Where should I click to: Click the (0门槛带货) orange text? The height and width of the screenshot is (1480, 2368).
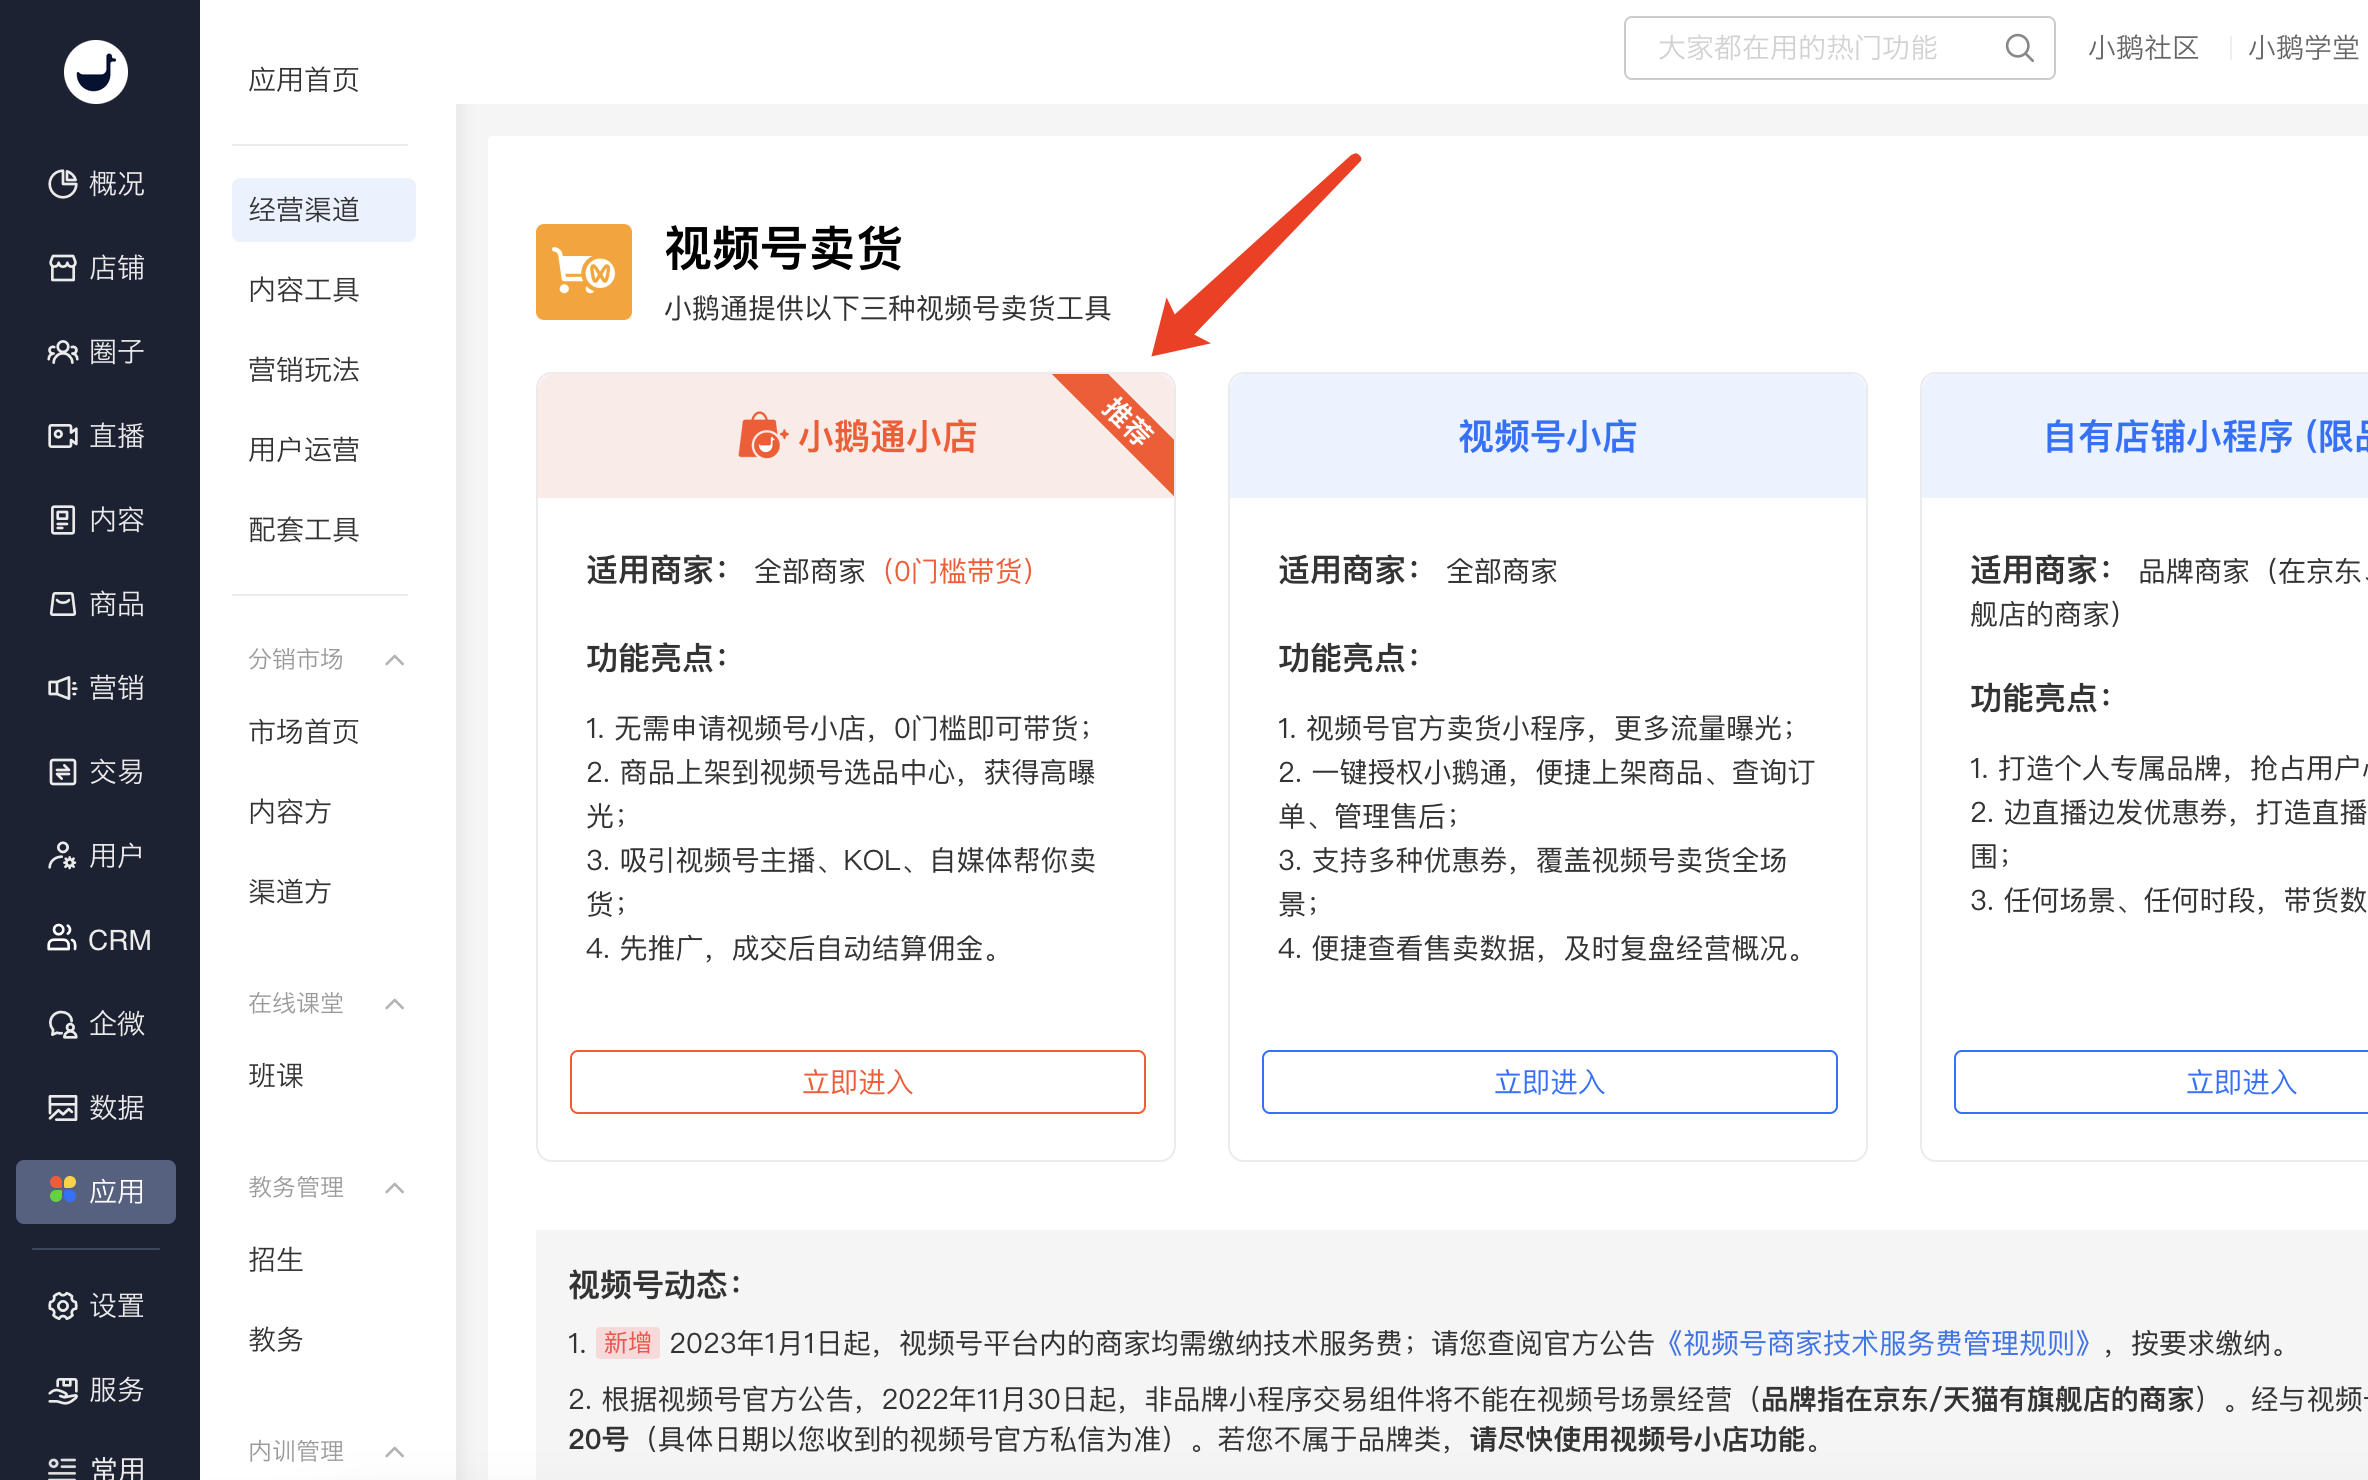pos(958,572)
